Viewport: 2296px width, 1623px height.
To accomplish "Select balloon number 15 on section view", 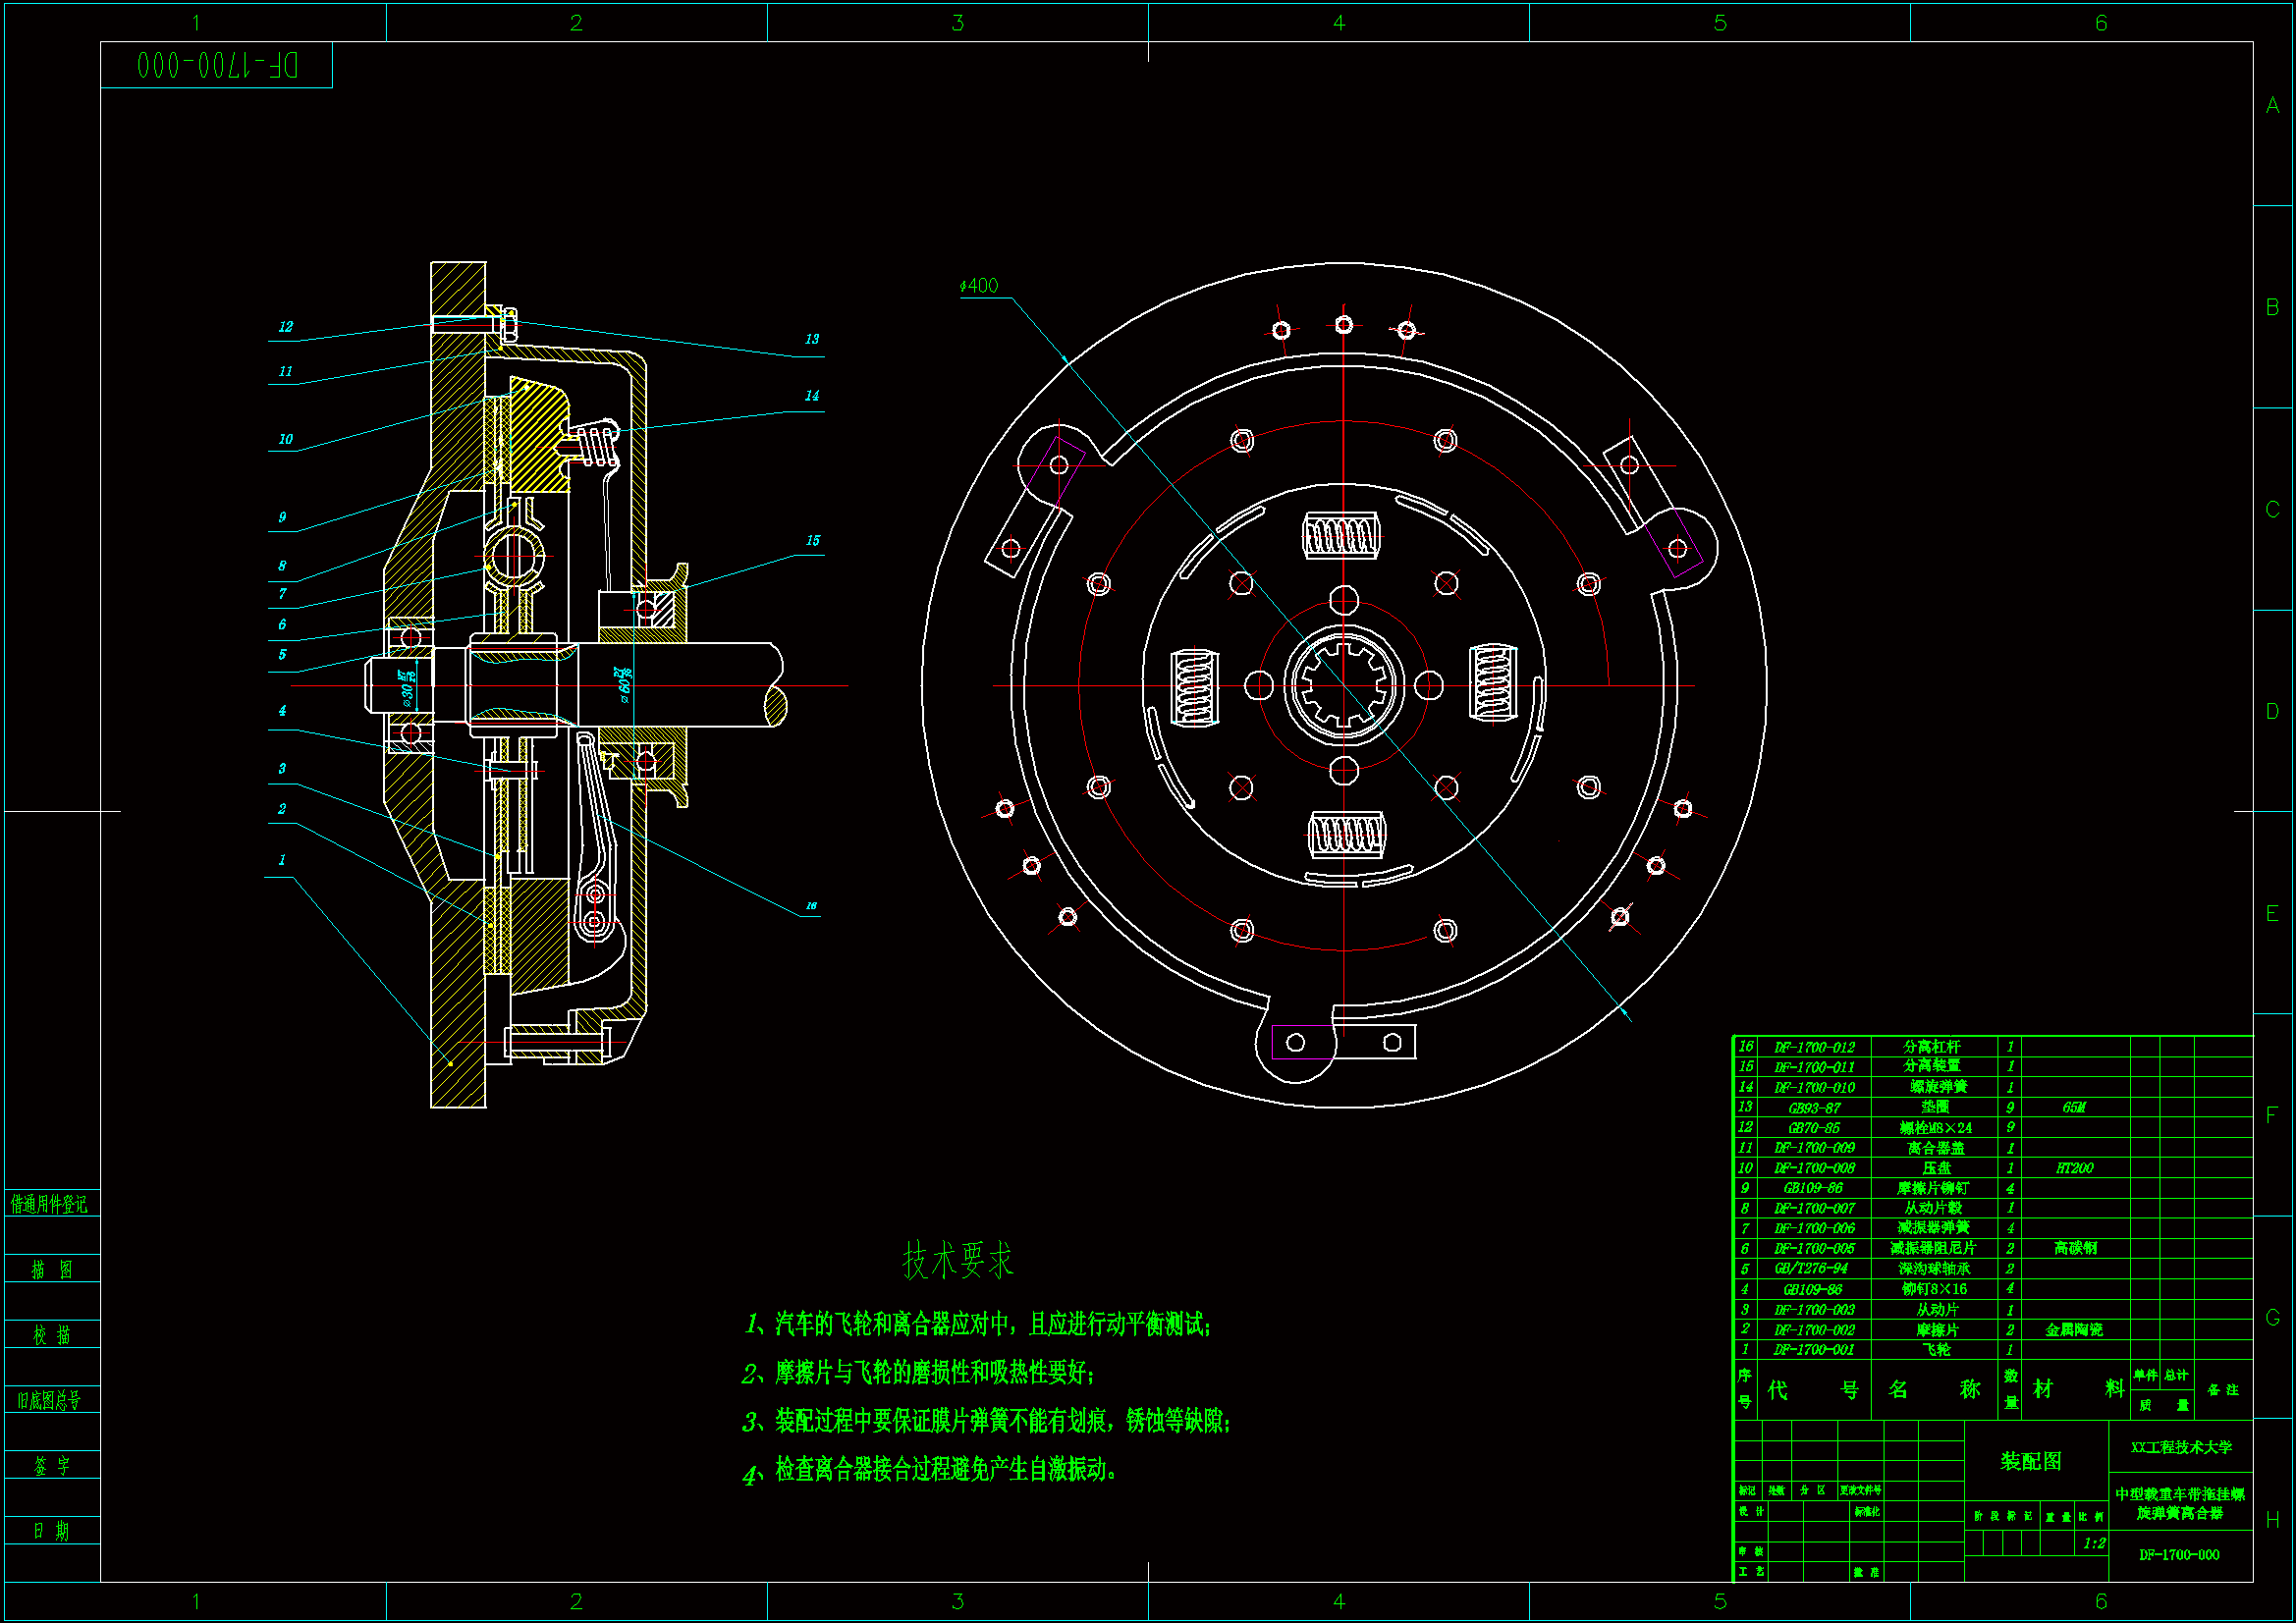I will 813,541.
